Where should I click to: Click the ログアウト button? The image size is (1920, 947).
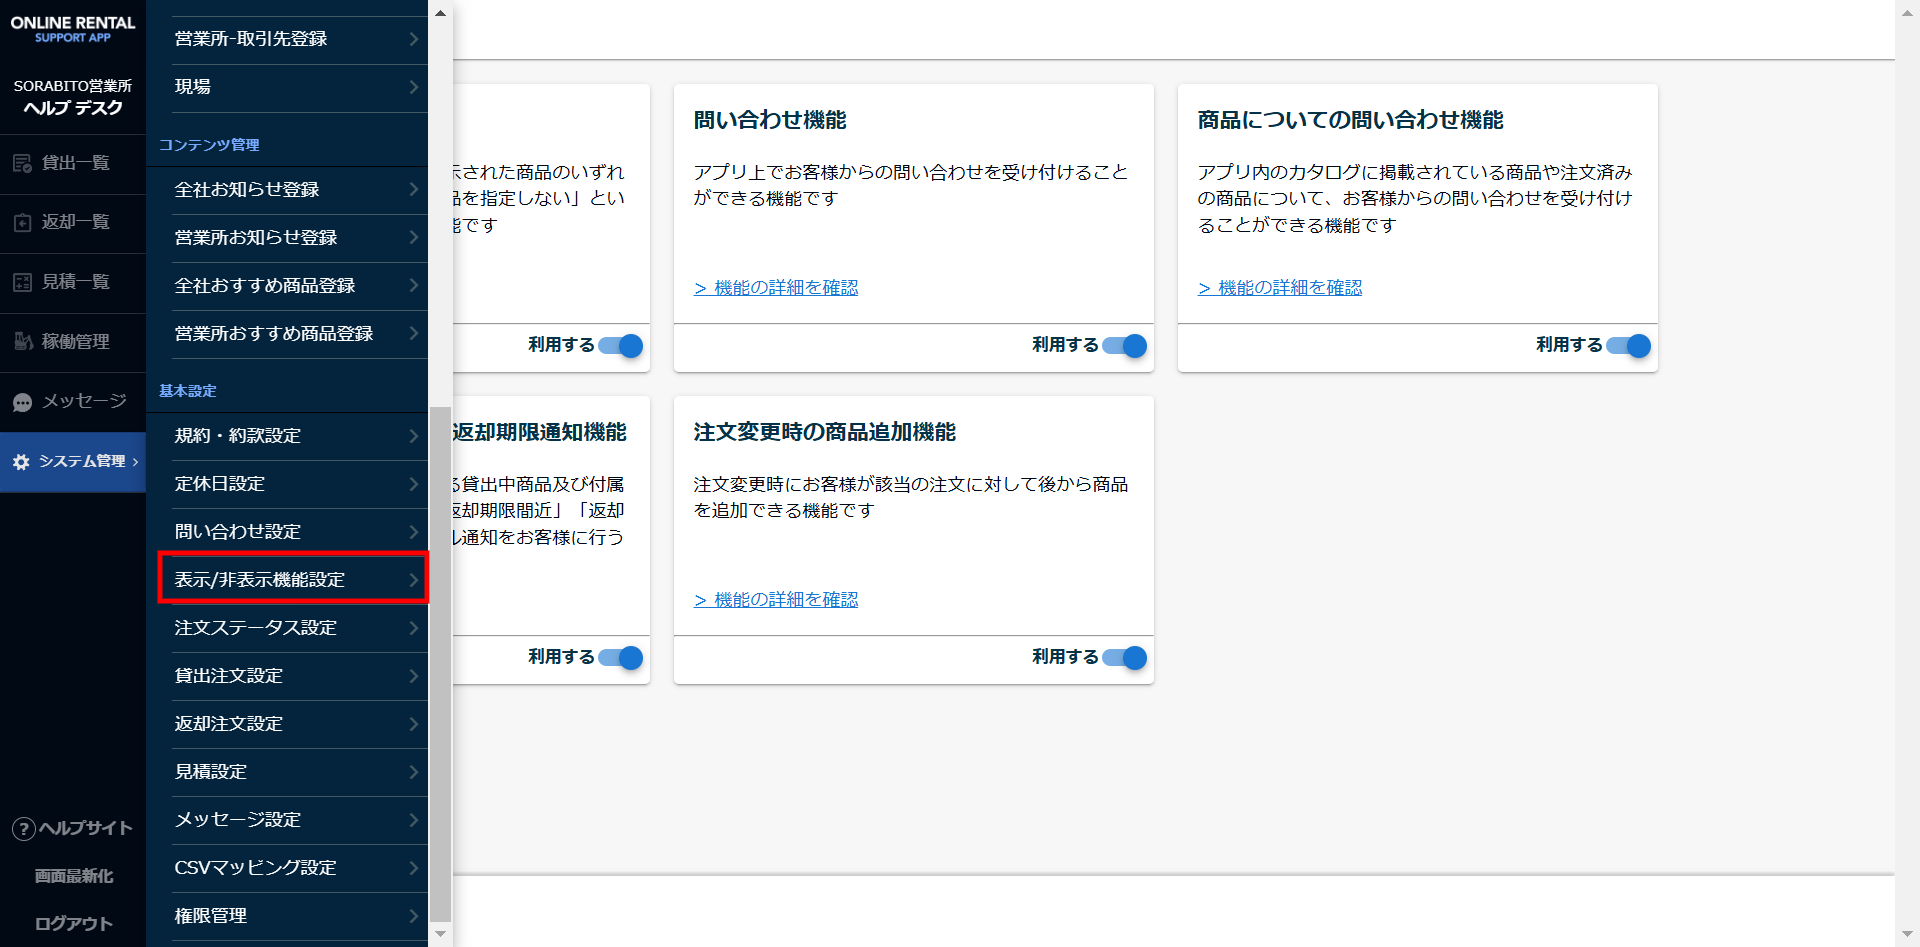pos(73,924)
